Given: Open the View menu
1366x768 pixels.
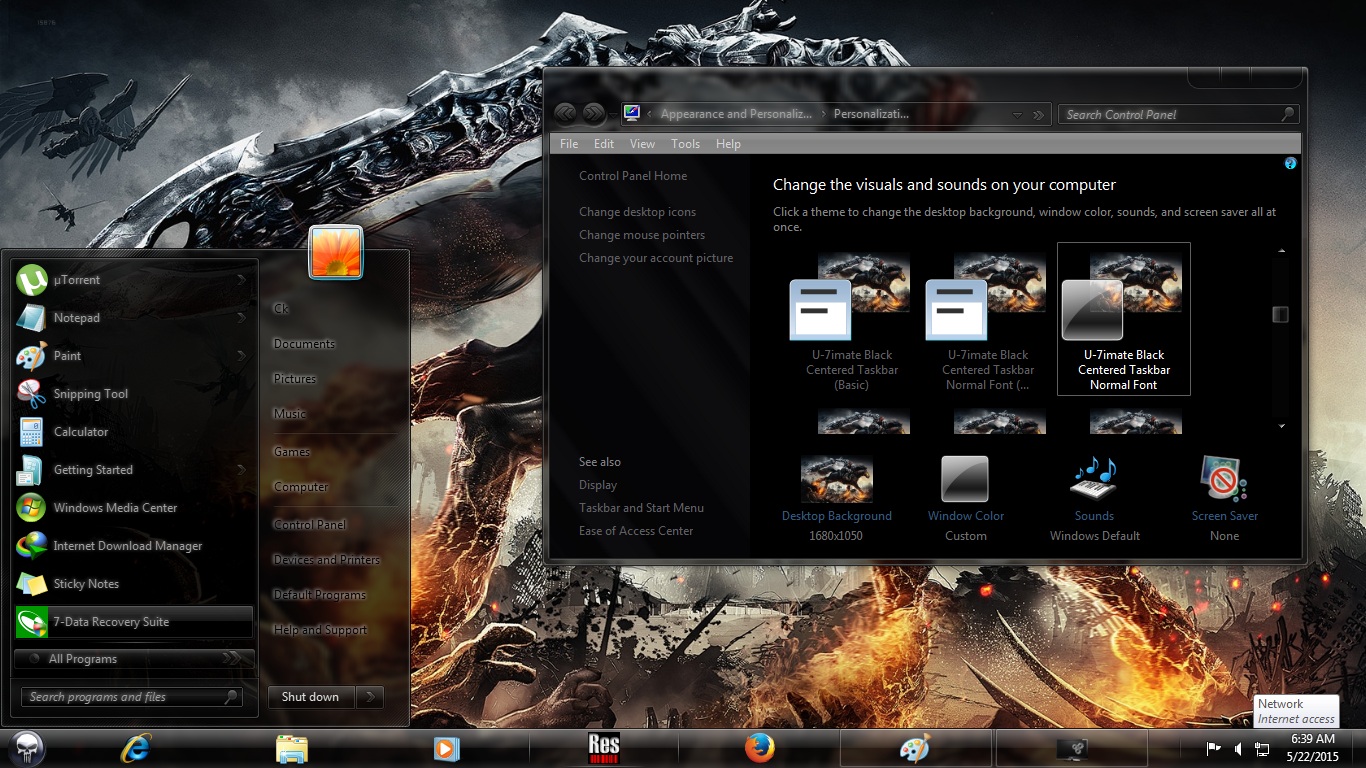Looking at the screenshot, I should [642, 144].
